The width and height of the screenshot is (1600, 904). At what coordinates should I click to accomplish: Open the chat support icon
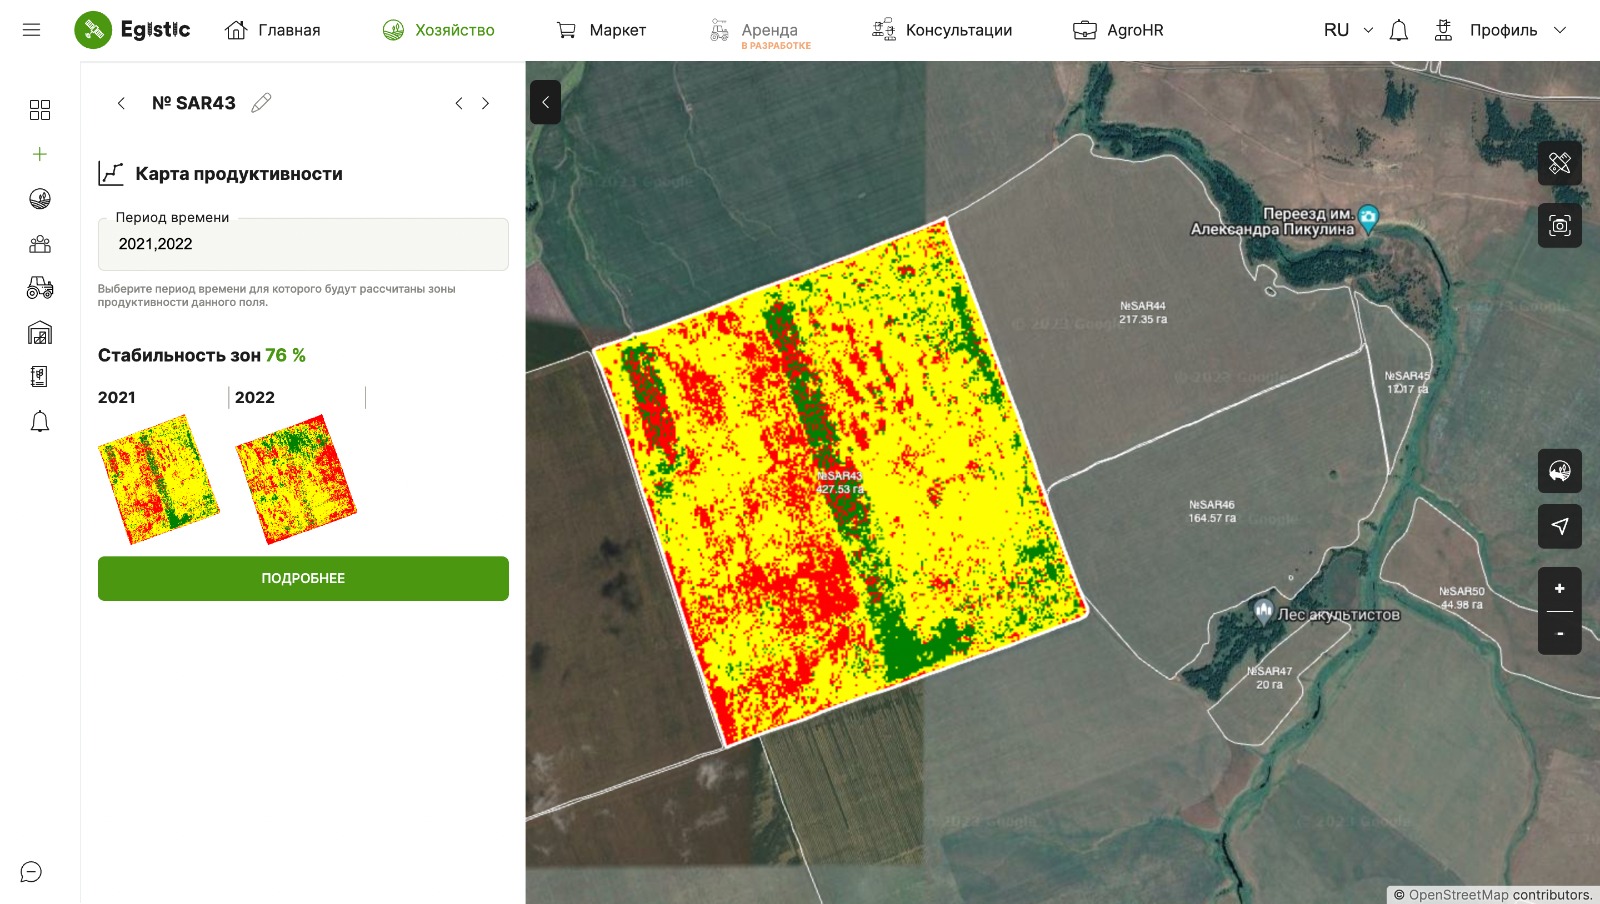32,872
